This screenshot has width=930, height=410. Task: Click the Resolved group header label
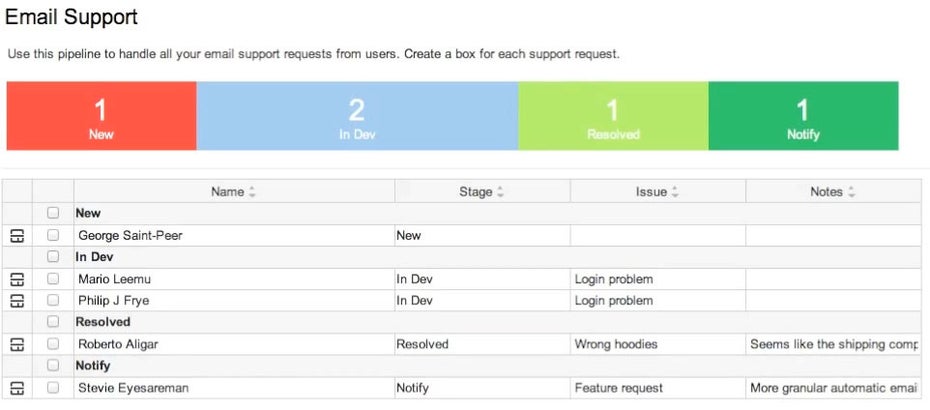pos(103,322)
